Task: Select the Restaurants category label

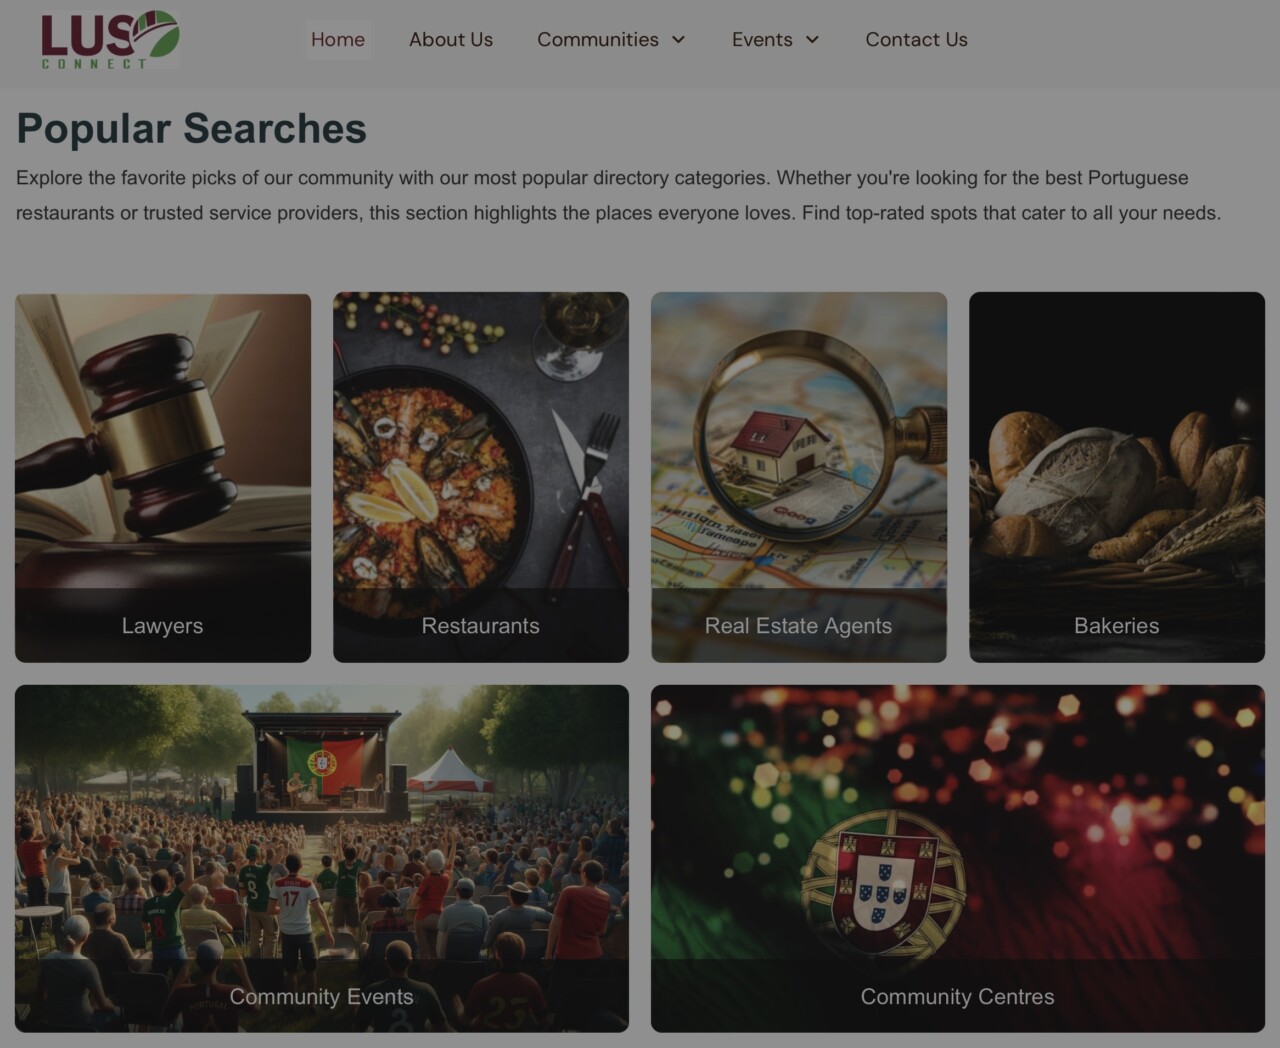Action: click(480, 626)
